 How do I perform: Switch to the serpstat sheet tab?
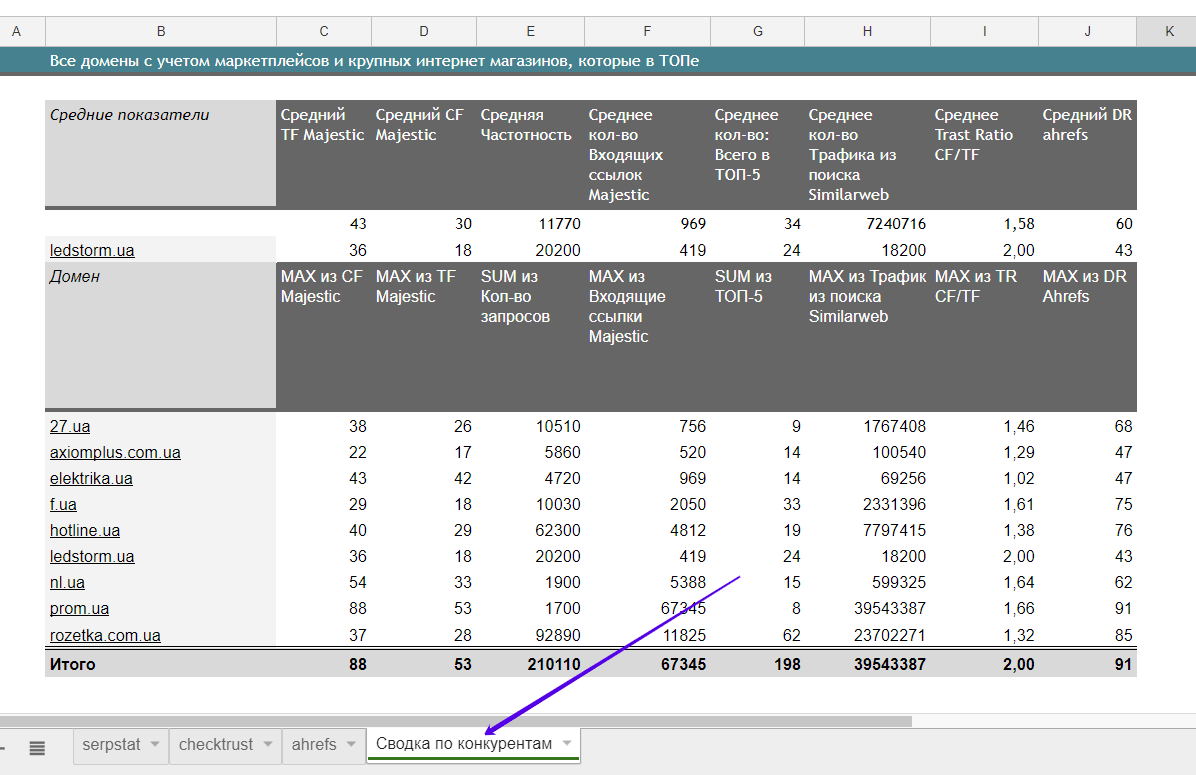tap(111, 745)
